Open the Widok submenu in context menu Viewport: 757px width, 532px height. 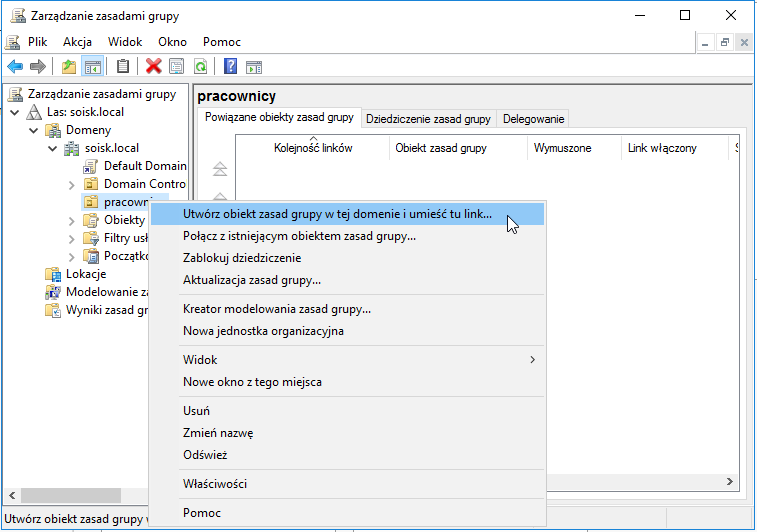click(x=347, y=360)
